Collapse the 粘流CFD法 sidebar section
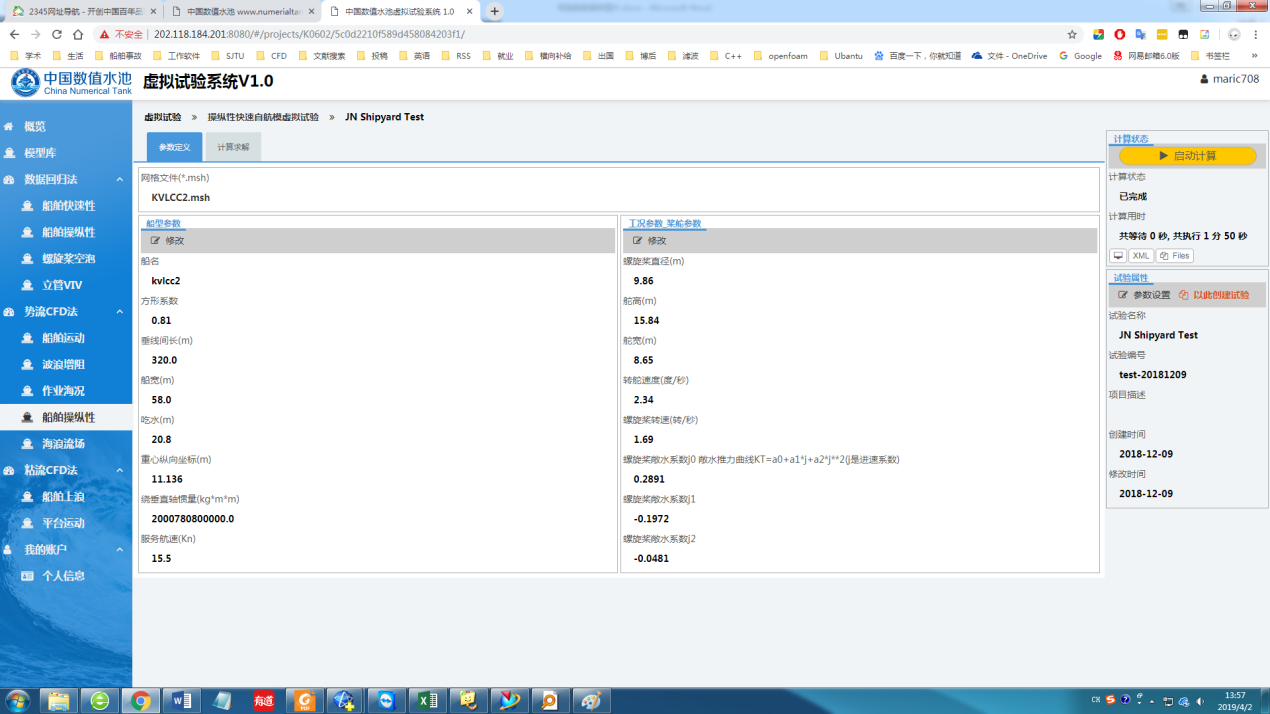The width and height of the screenshot is (1270, 714). pyautogui.click(x=120, y=470)
